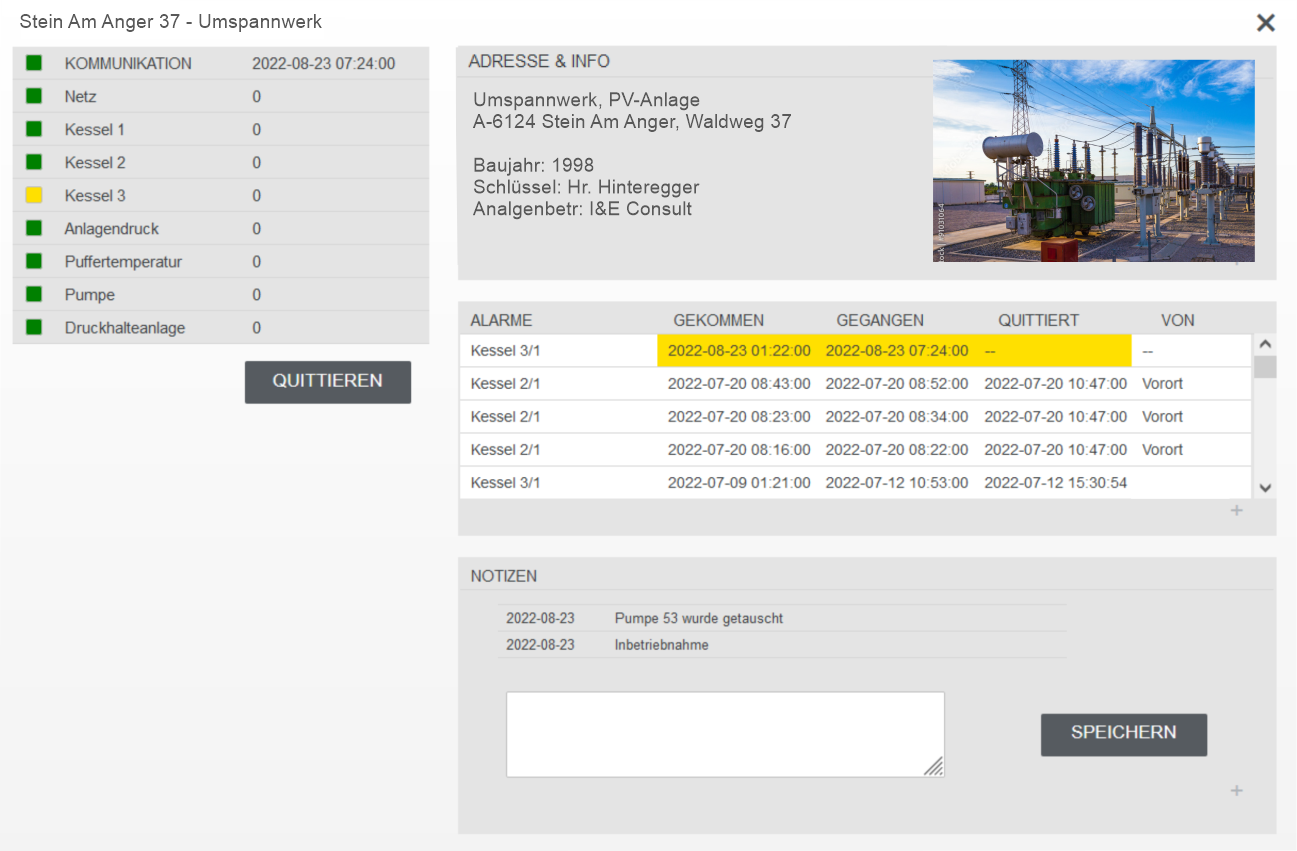Click the green Kessel 1 status indicator
This screenshot has height=851, width=1297.
(34, 129)
